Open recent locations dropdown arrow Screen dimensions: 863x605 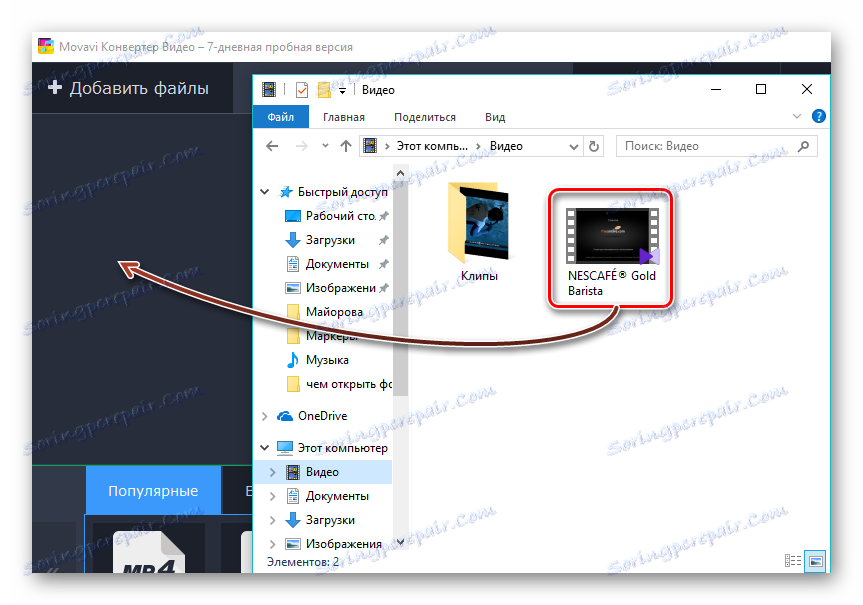325,146
